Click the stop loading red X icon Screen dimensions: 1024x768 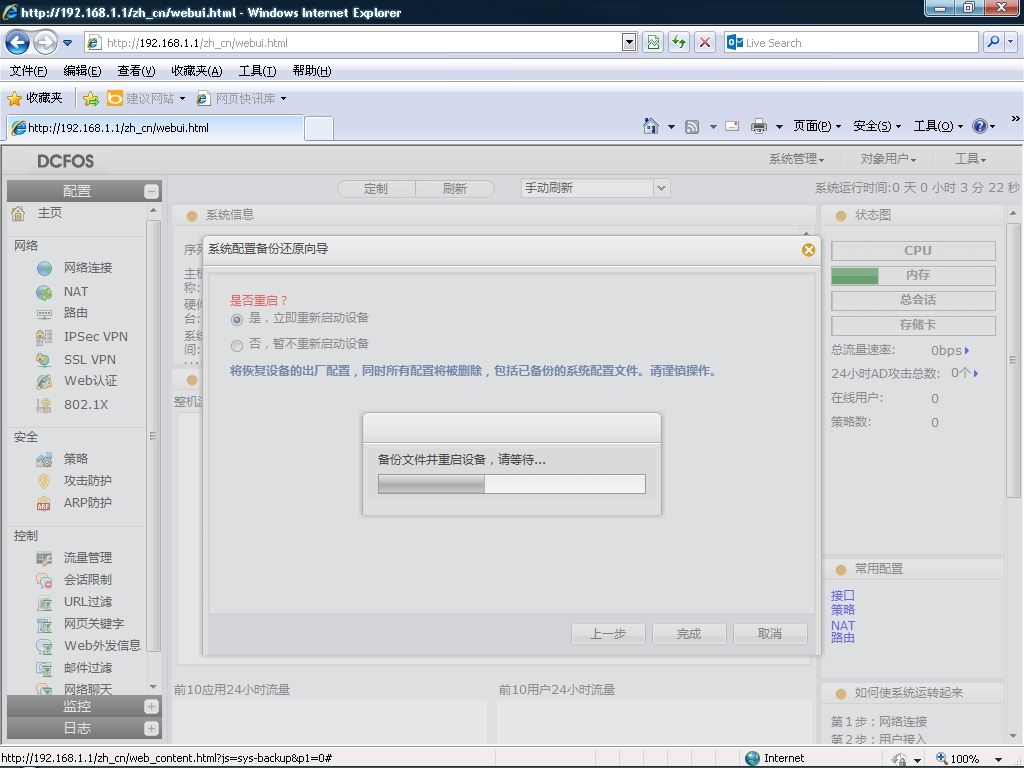tap(705, 42)
